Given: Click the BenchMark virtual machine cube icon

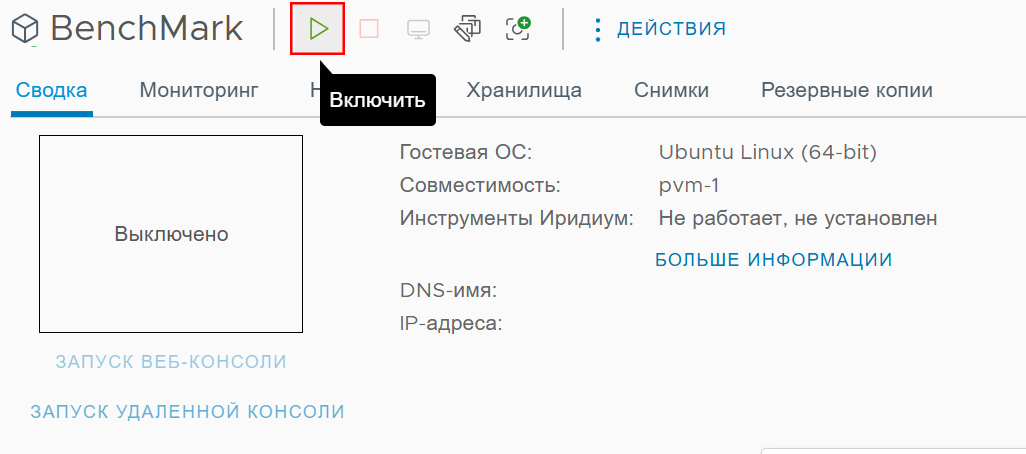Looking at the screenshot, I should coord(26,30).
